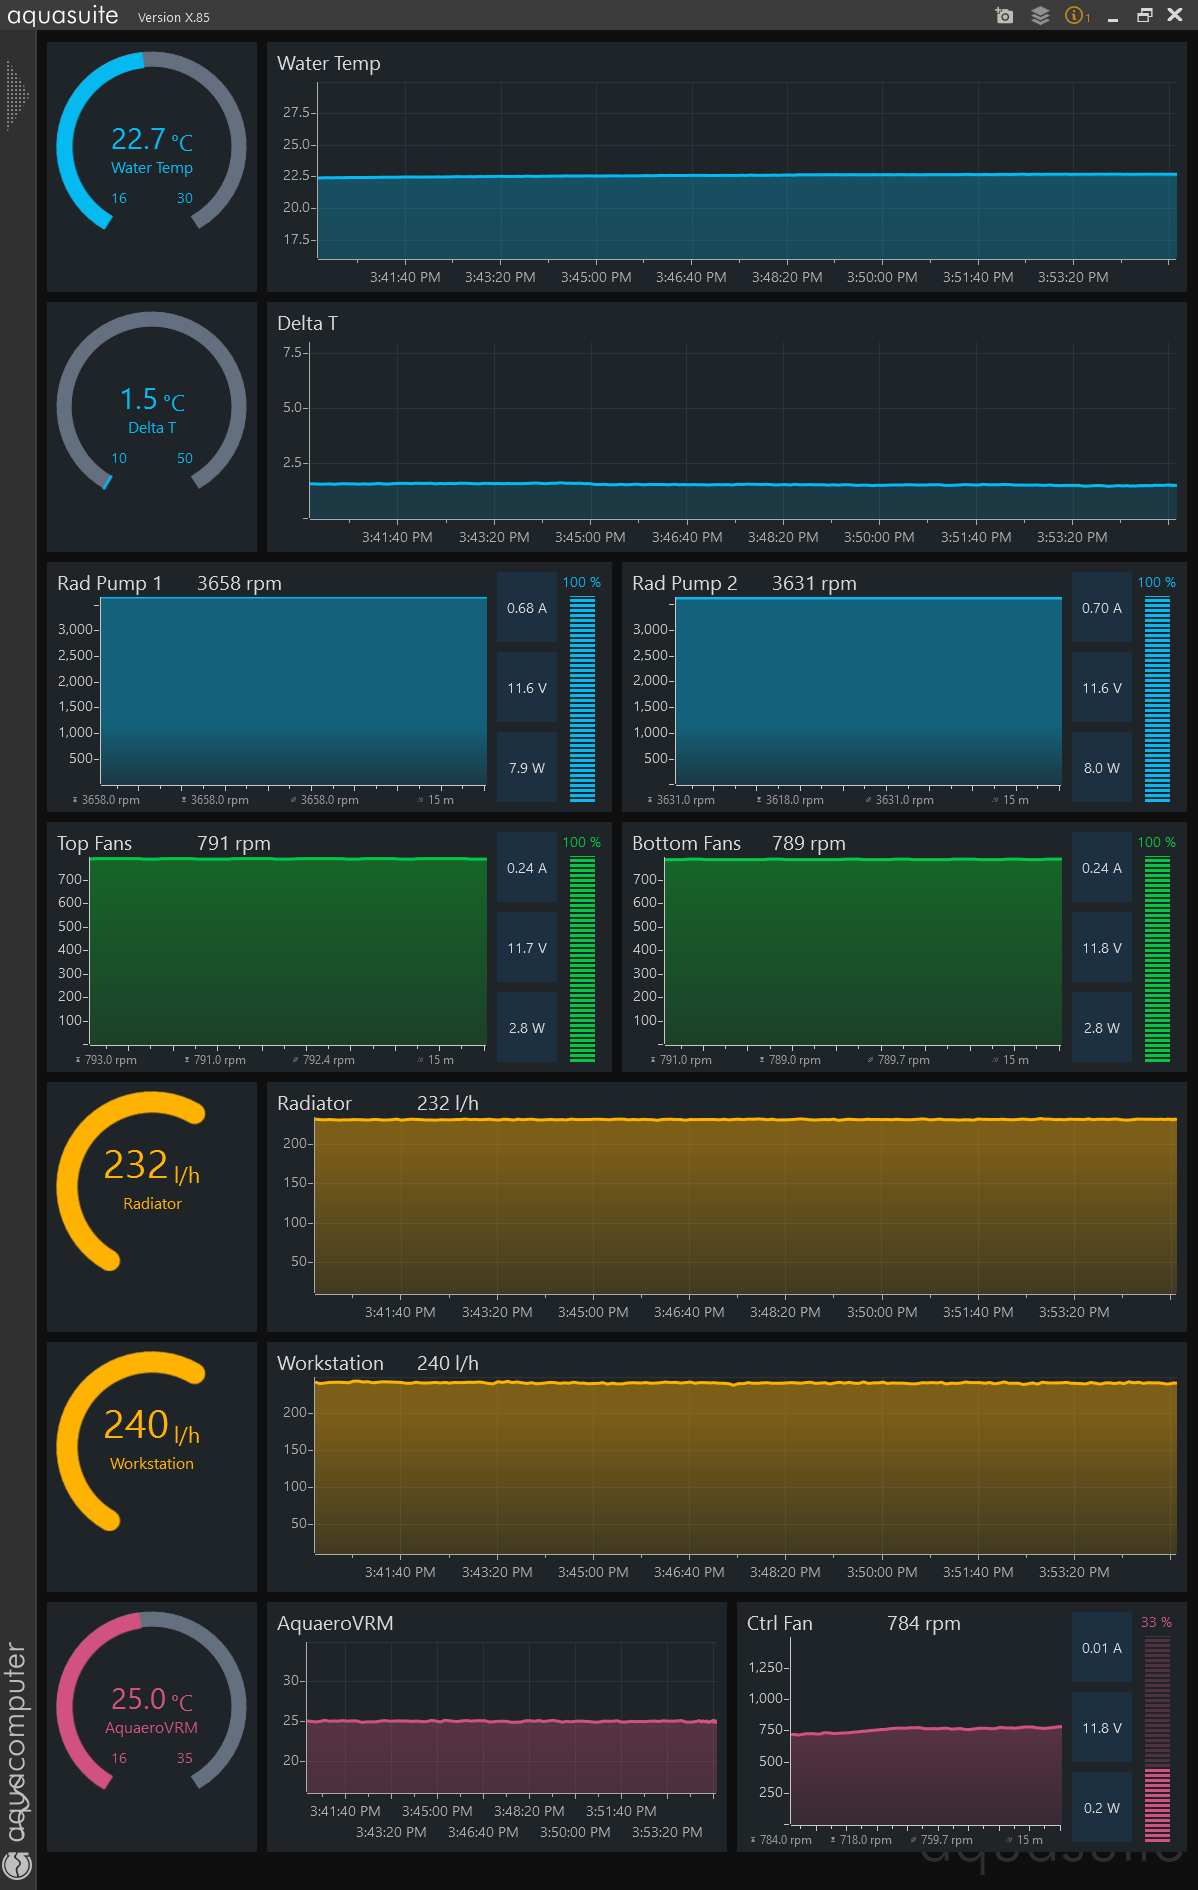Click the orange info notification icon
1198x1890 pixels.
pyautogui.click(x=1075, y=15)
